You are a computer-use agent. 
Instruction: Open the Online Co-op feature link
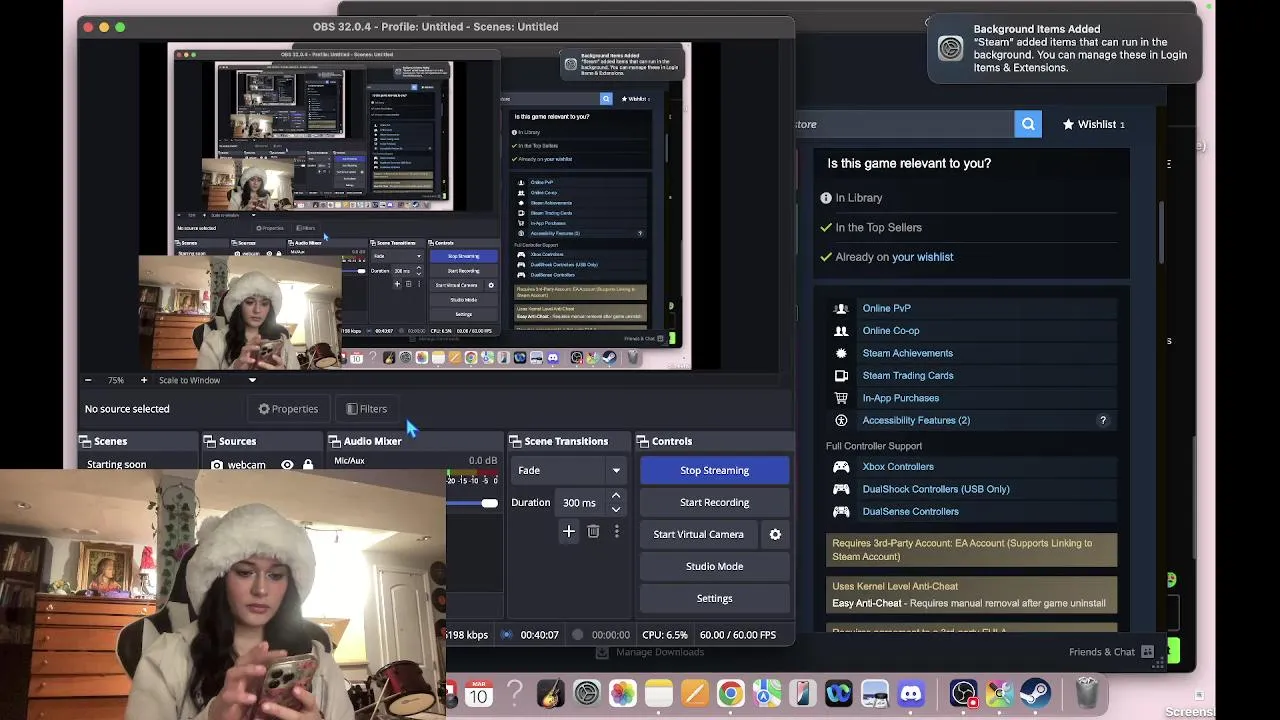(x=890, y=330)
